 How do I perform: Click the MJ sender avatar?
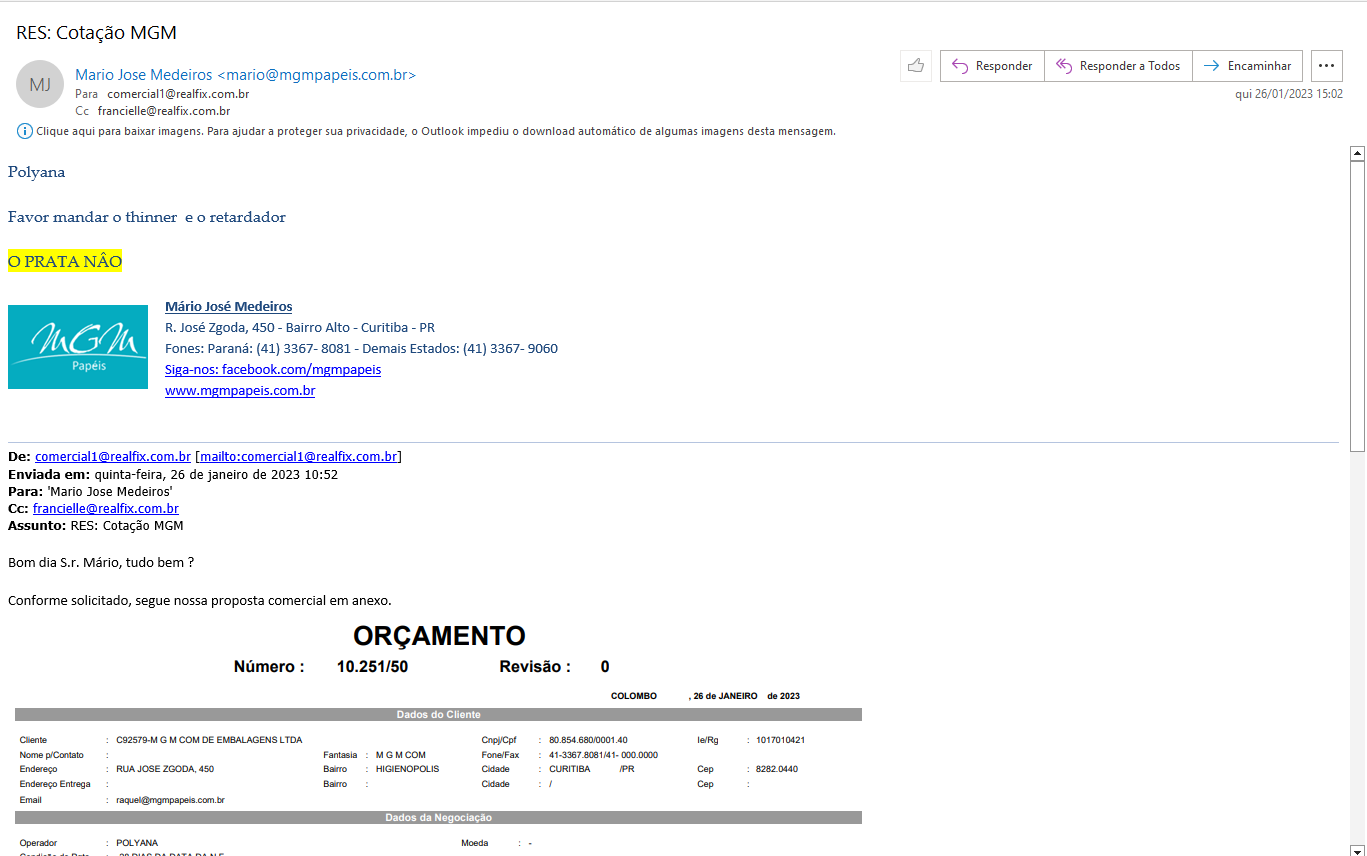click(40, 84)
